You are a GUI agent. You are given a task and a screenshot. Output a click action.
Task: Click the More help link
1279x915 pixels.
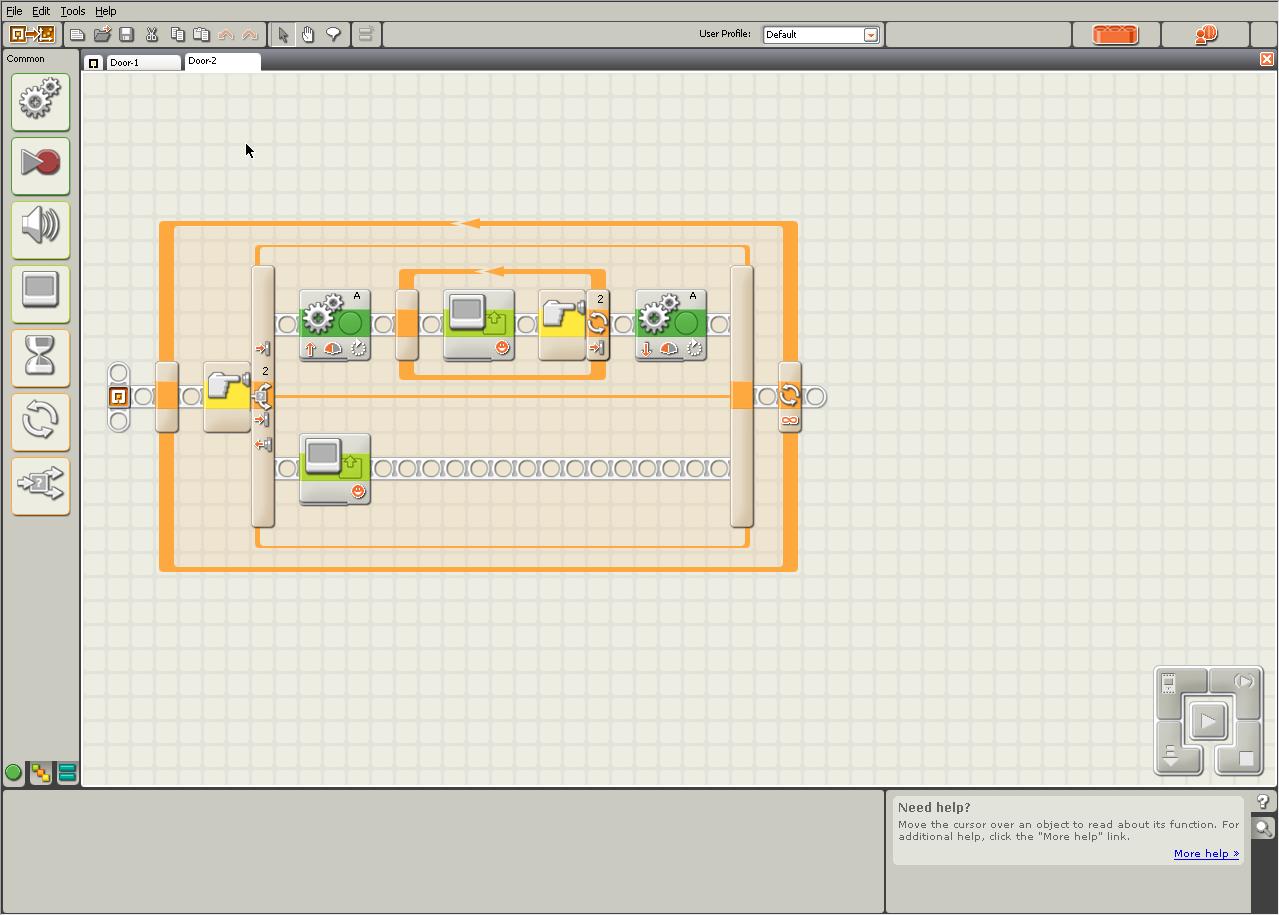pyautogui.click(x=1205, y=854)
